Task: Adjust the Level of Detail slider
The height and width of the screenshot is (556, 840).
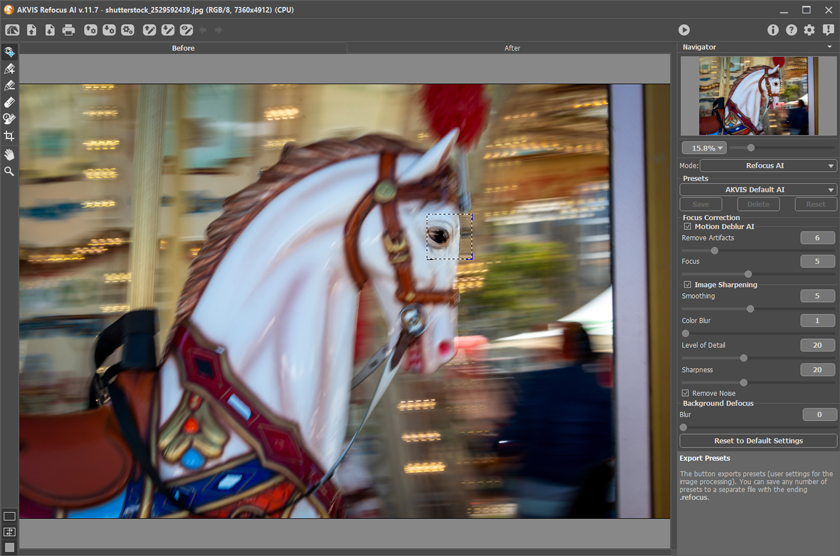Action: (744, 358)
